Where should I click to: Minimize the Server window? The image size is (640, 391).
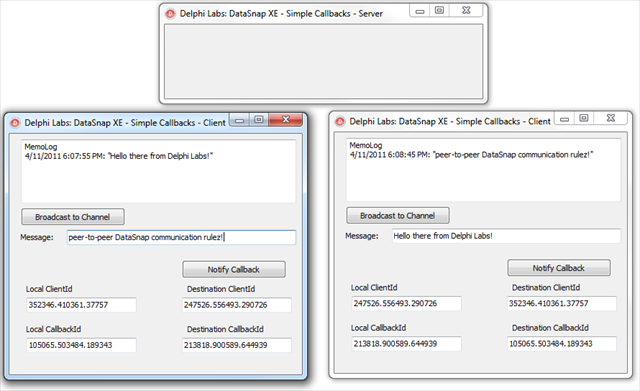pos(420,11)
